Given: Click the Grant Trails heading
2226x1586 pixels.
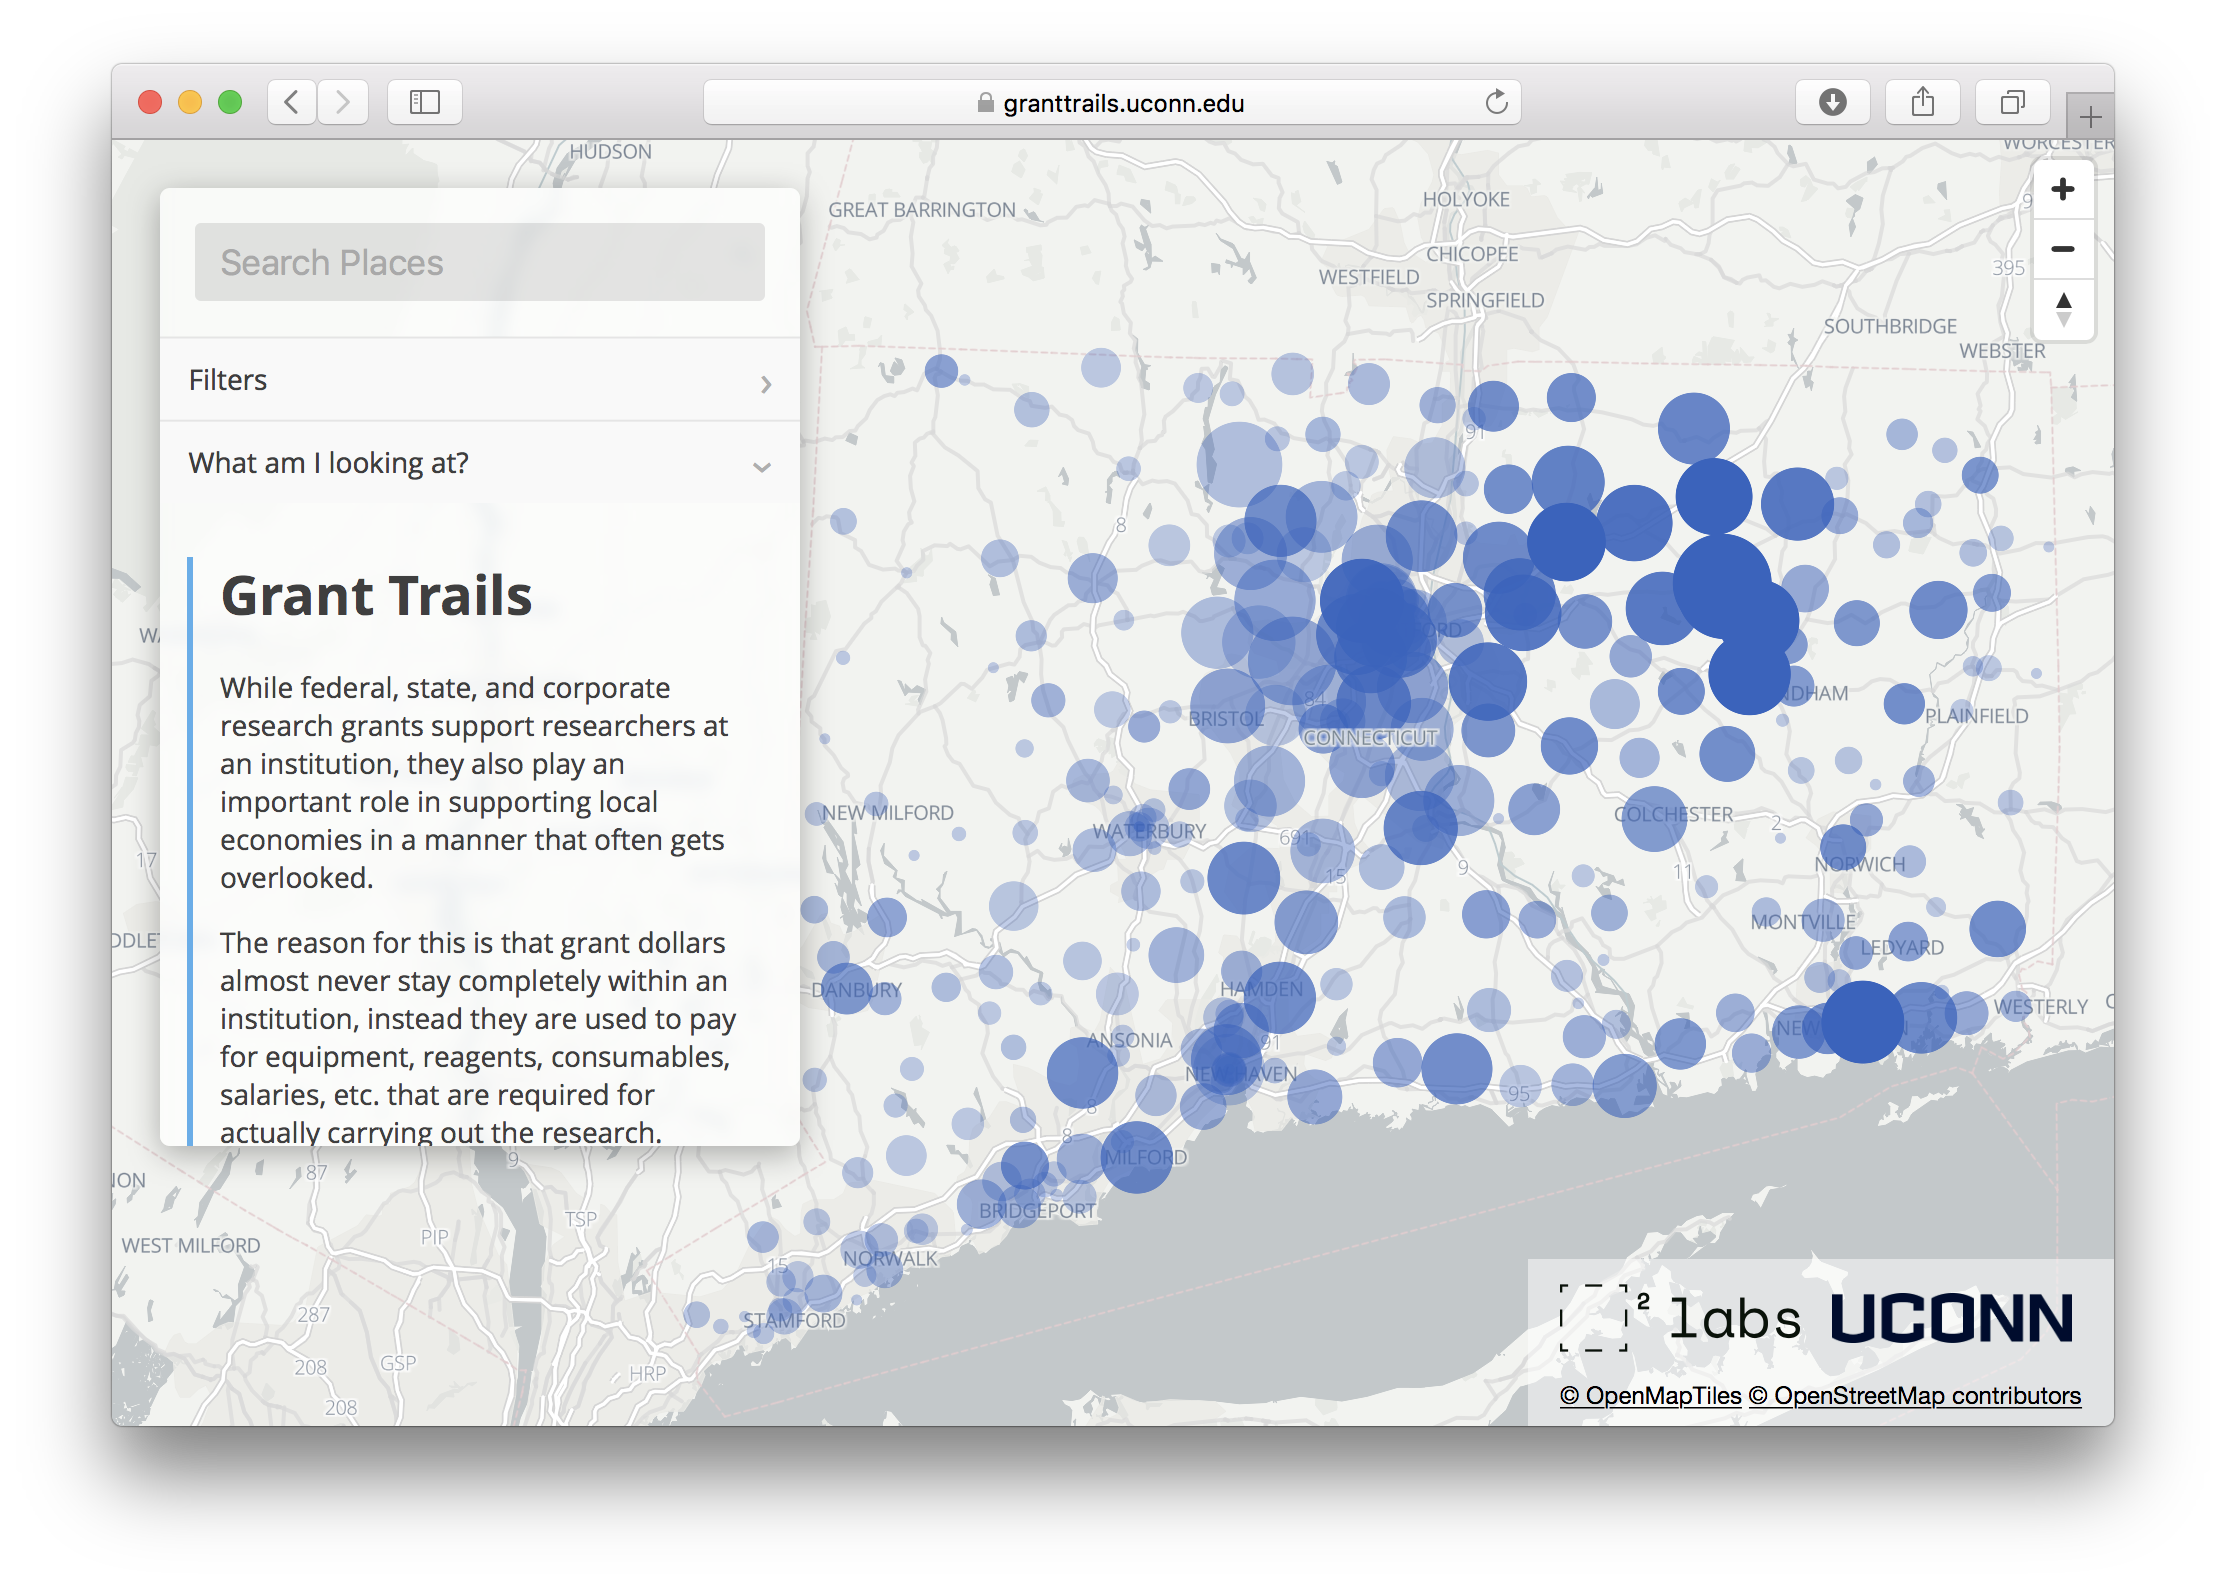Looking at the screenshot, I should click(376, 596).
